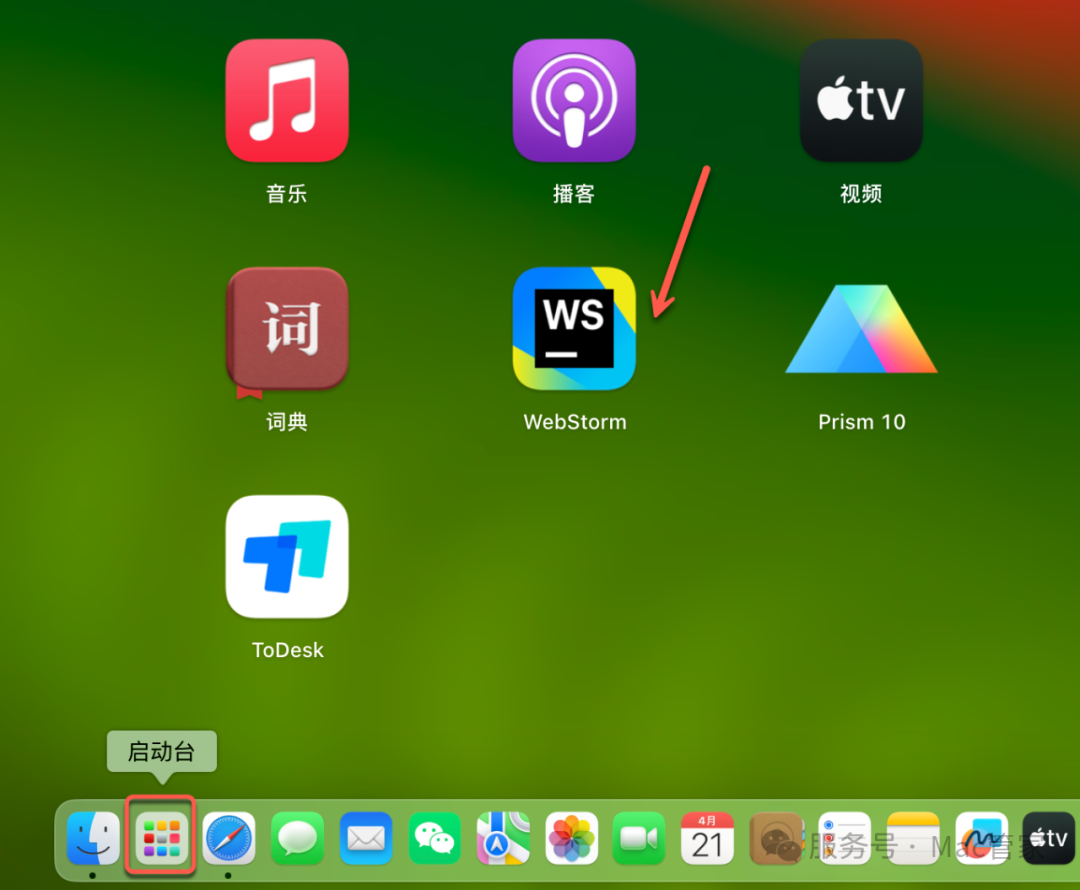Open the Mail app in the Dock
This screenshot has width=1080, height=890.
point(366,838)
